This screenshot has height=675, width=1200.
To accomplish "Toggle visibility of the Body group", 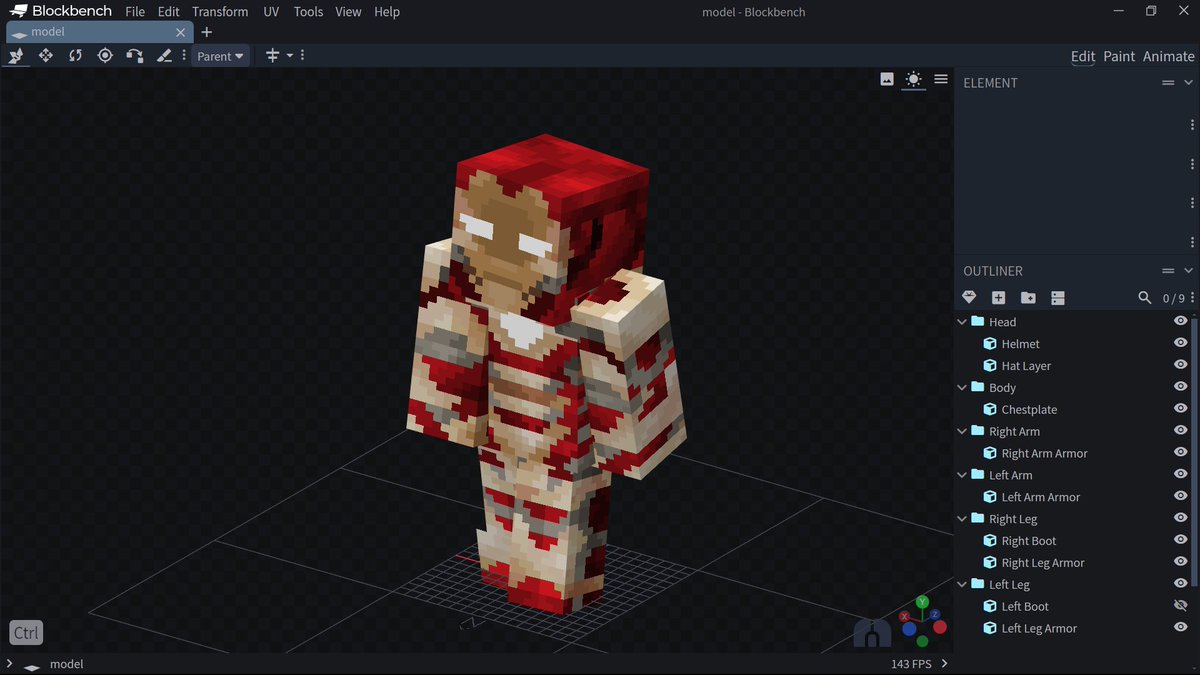I will coord(1180,387).
